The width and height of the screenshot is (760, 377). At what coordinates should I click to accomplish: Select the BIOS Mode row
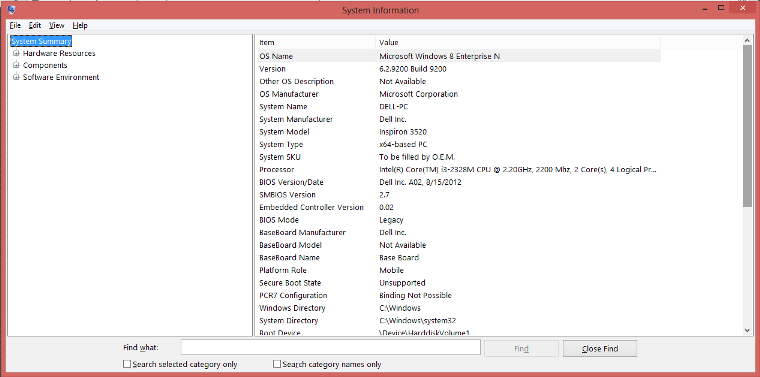point(458,220)
